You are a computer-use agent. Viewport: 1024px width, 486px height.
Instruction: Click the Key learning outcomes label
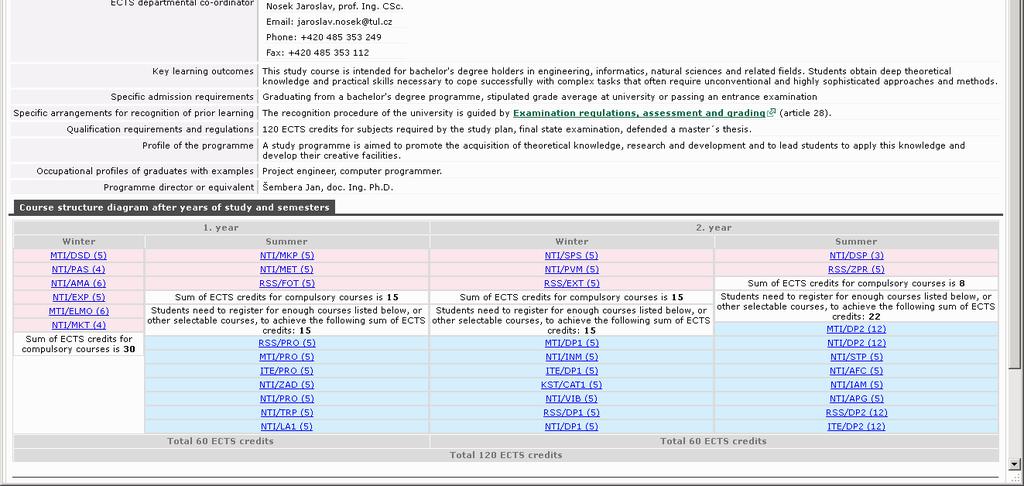[202, 71]
